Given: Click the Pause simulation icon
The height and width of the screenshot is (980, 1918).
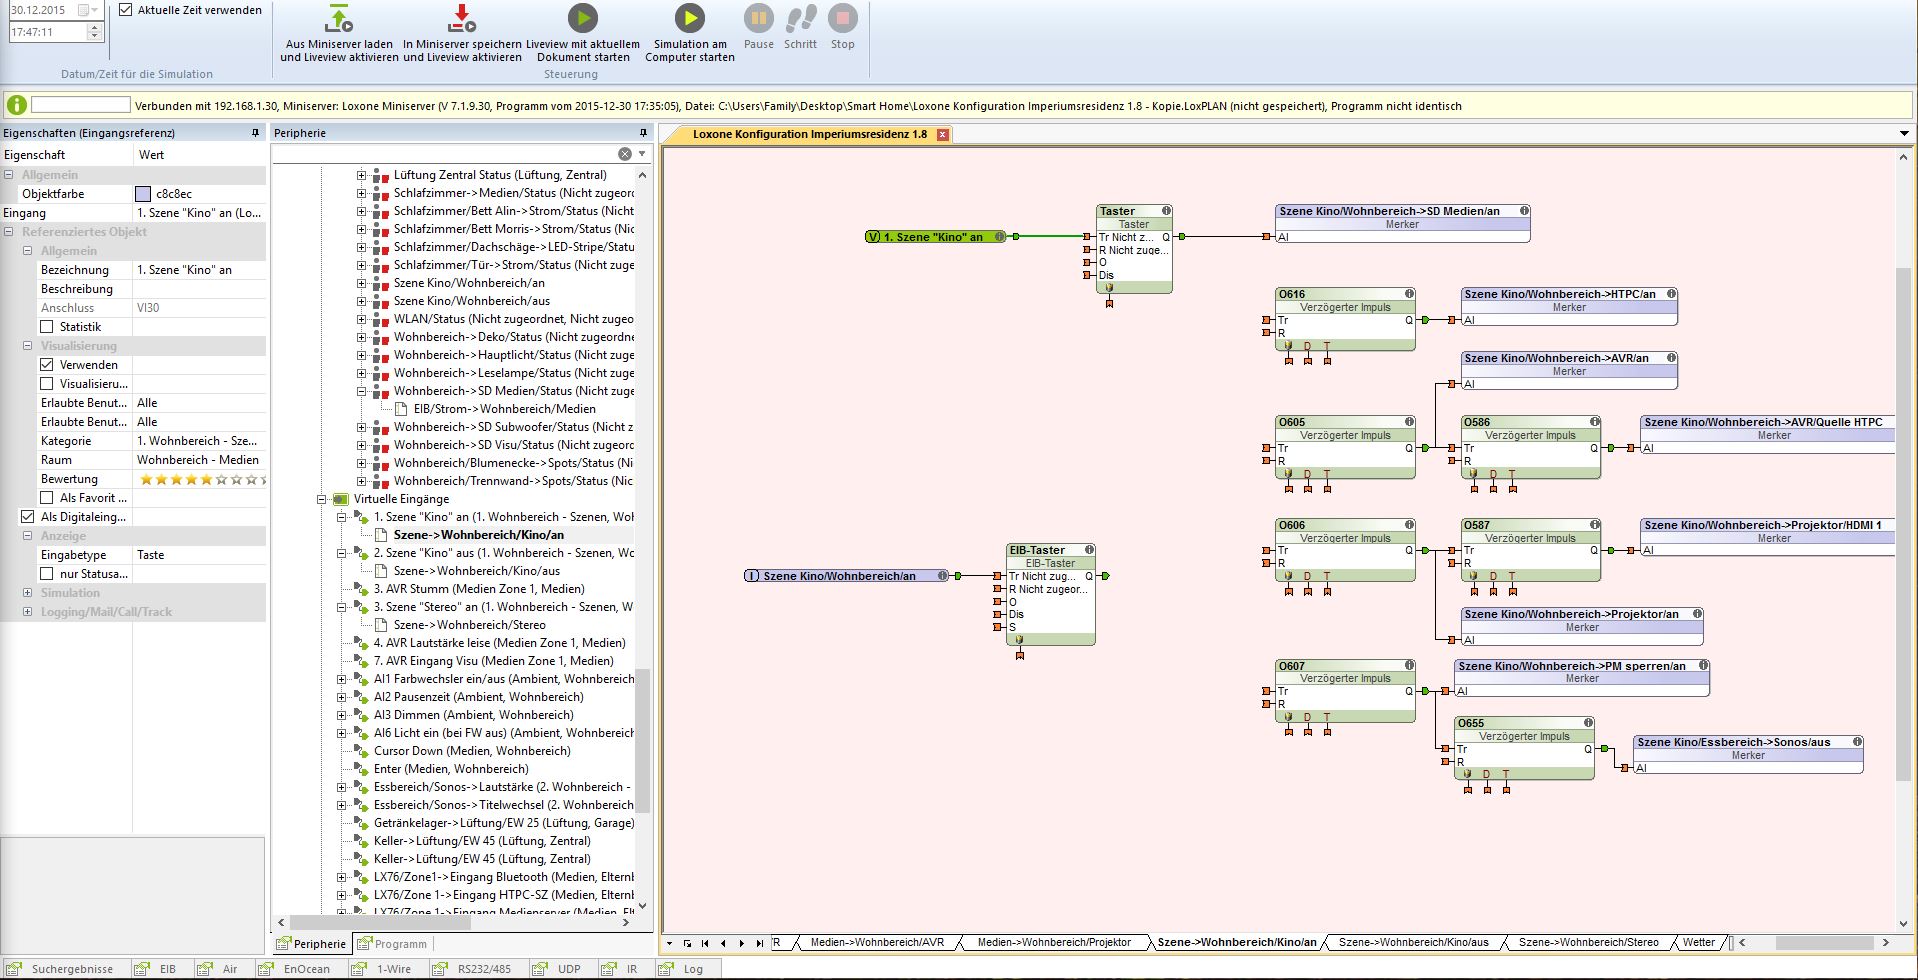Looking at the screenshot, I should point(758,18).
